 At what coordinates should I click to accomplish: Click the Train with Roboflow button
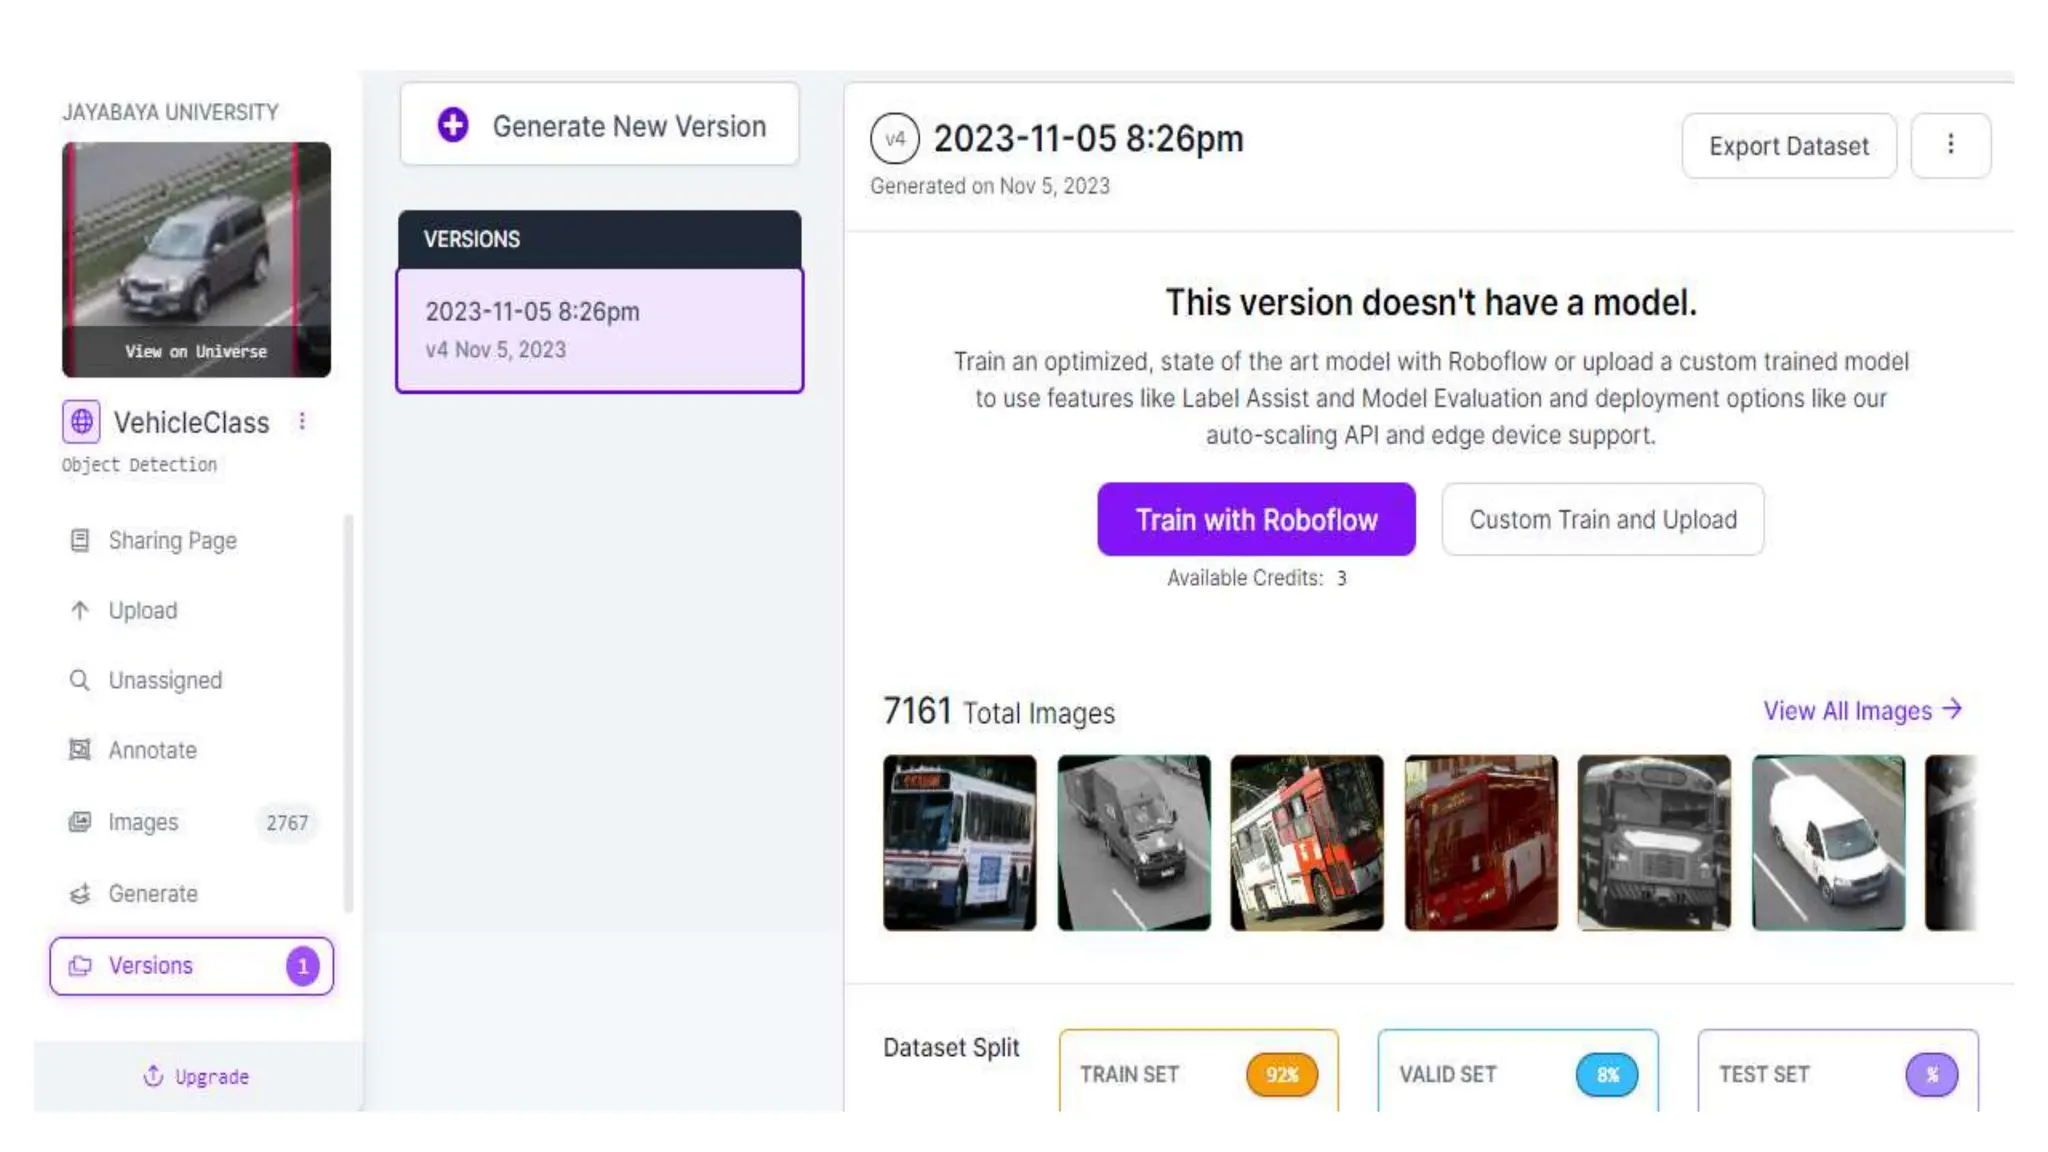pos(1256,520)
